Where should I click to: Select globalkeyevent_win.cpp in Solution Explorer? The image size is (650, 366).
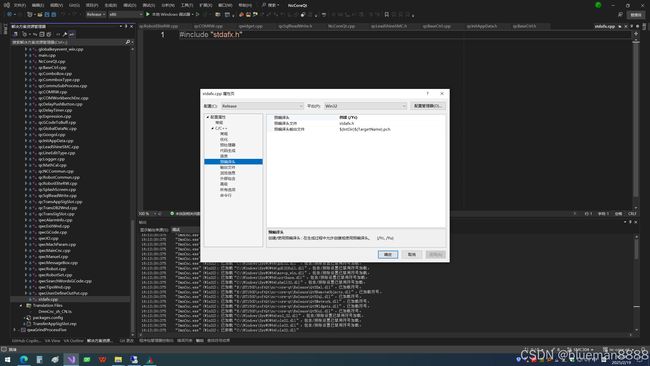pos(61,49)
